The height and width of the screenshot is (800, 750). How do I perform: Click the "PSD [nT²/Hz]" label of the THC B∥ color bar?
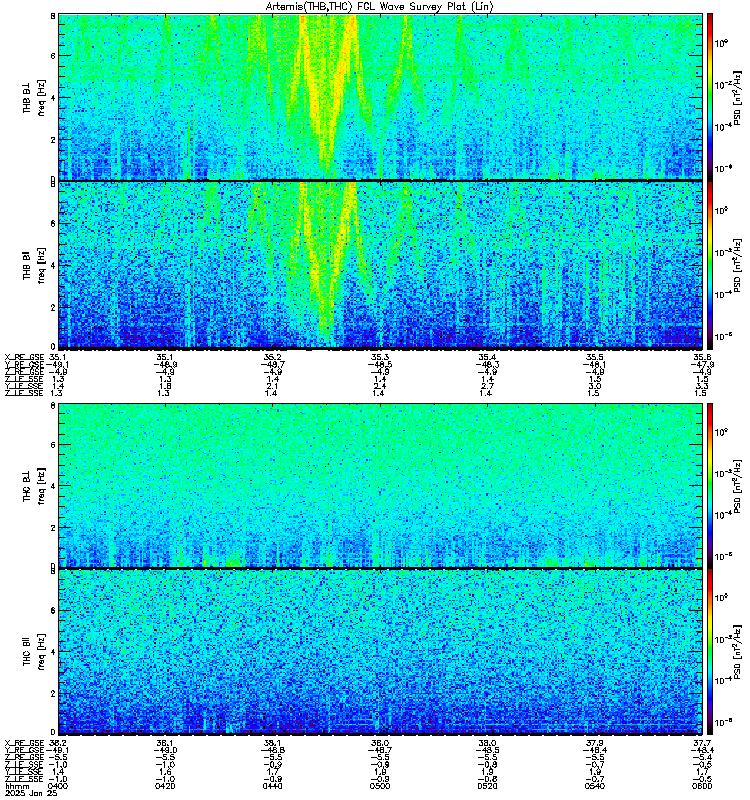pyautogui.click(x=737, y=652)
